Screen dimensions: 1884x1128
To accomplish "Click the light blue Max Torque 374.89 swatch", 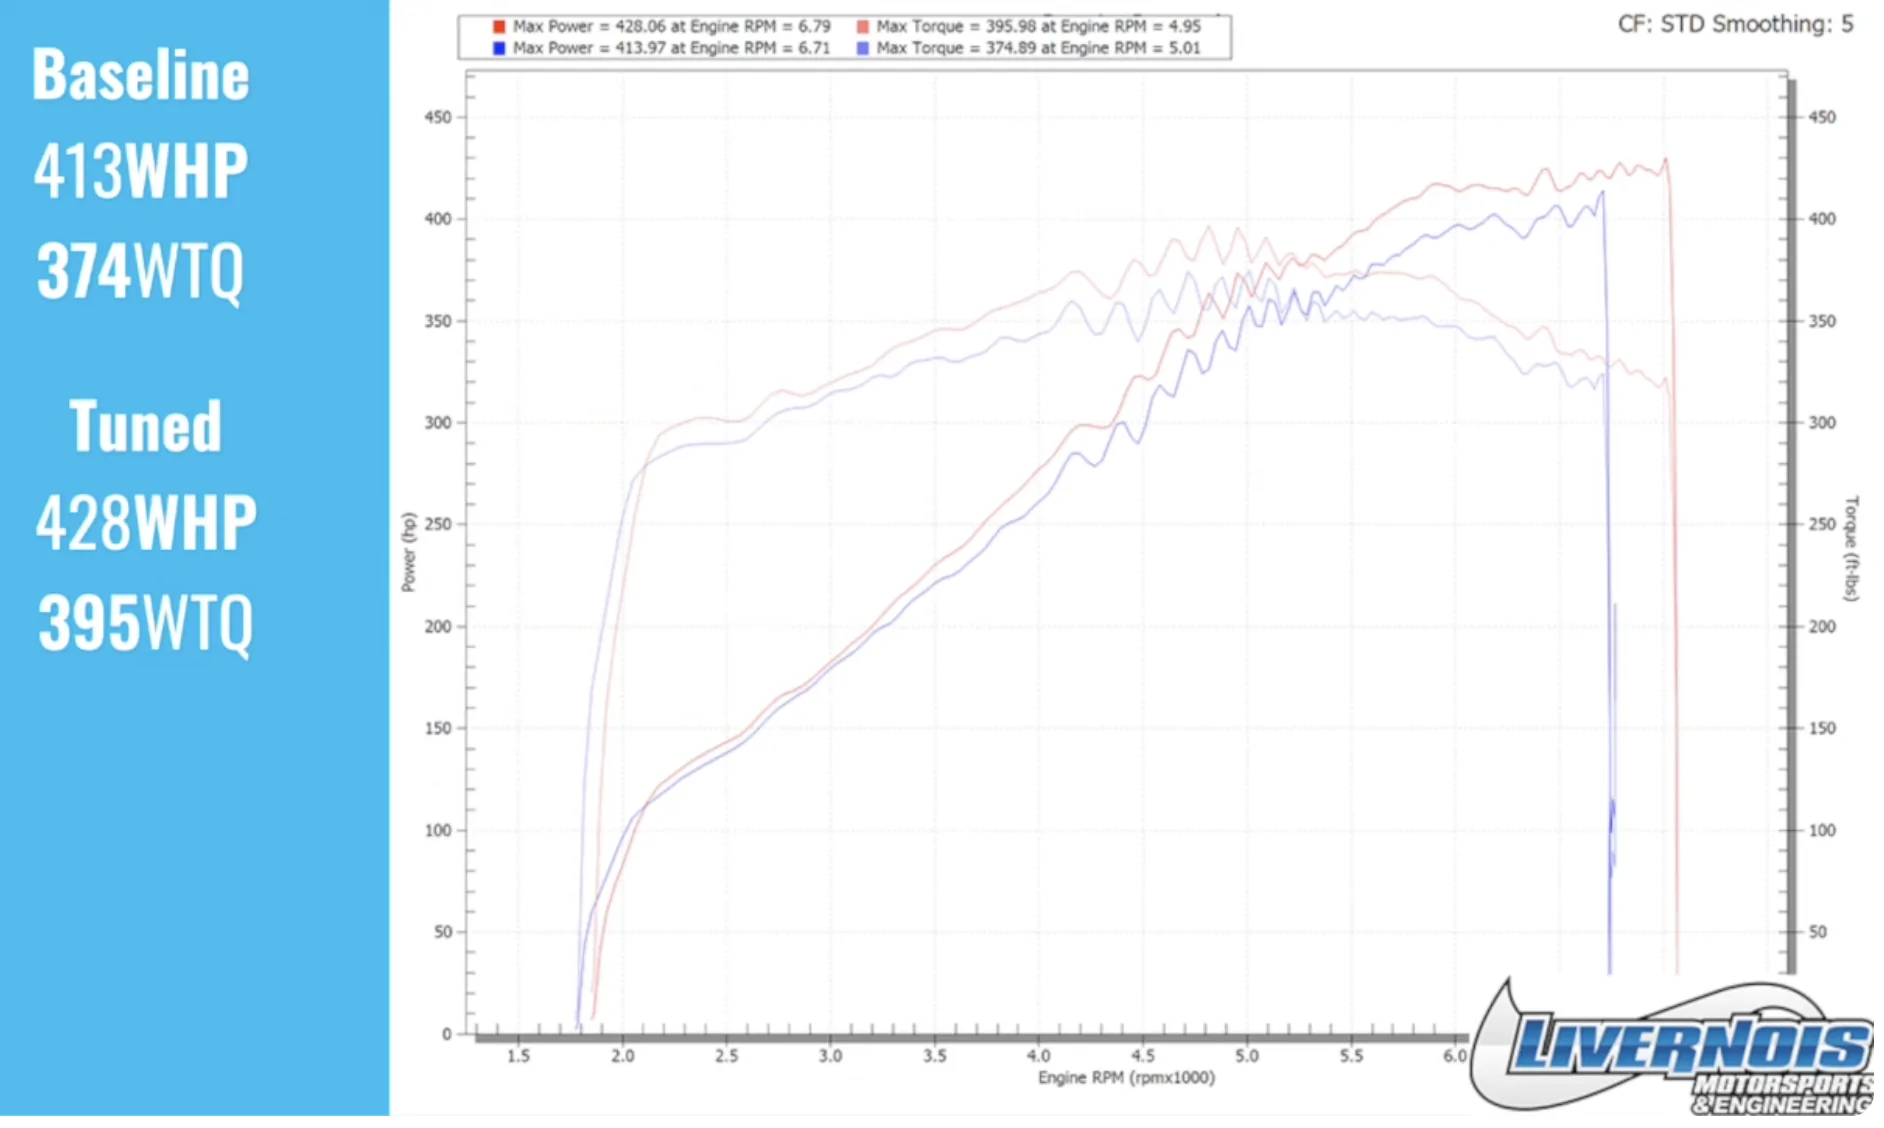I will pos(862,48).
